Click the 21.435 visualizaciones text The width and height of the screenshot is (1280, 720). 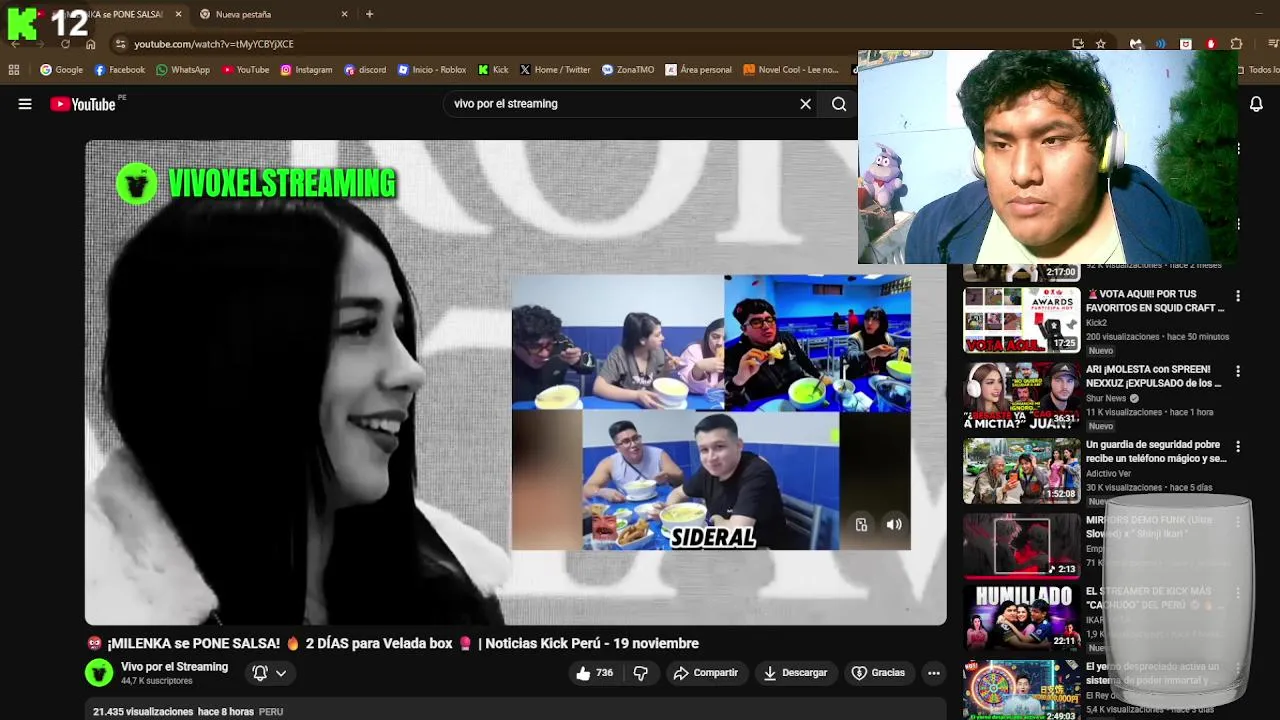pos(143,712)
